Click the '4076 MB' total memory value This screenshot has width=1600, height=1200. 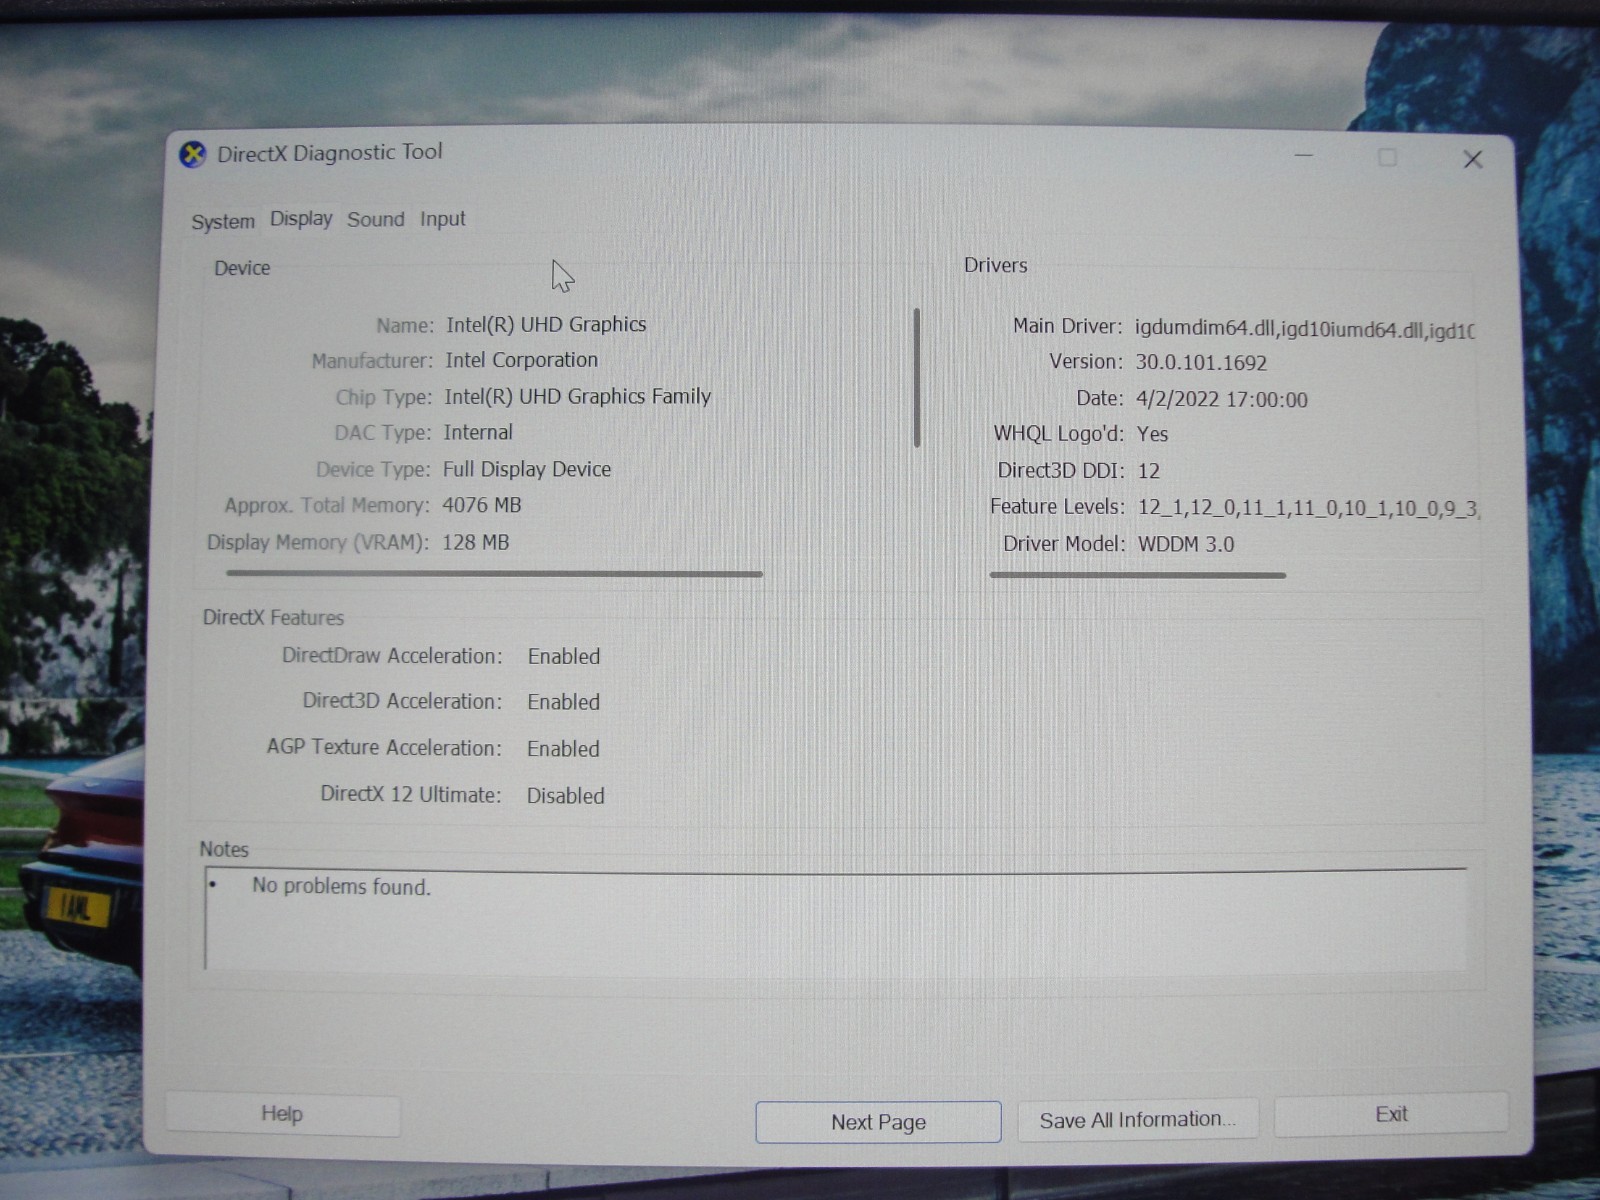482,505
